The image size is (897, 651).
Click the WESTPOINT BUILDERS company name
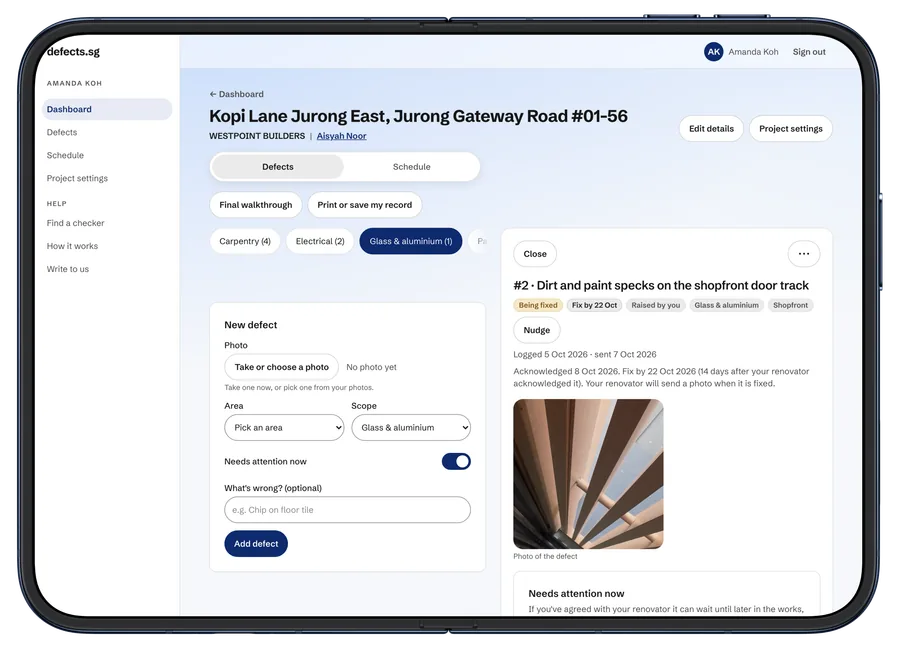(257, 136)
